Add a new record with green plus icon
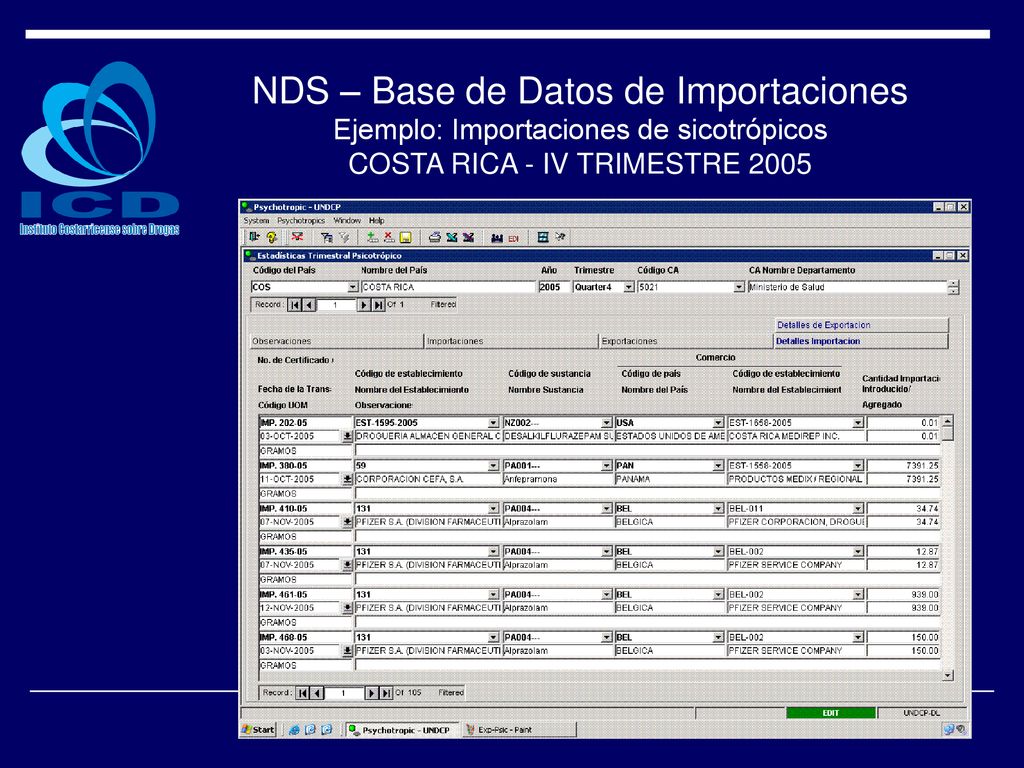The image size is (1024, 768). 372,238
